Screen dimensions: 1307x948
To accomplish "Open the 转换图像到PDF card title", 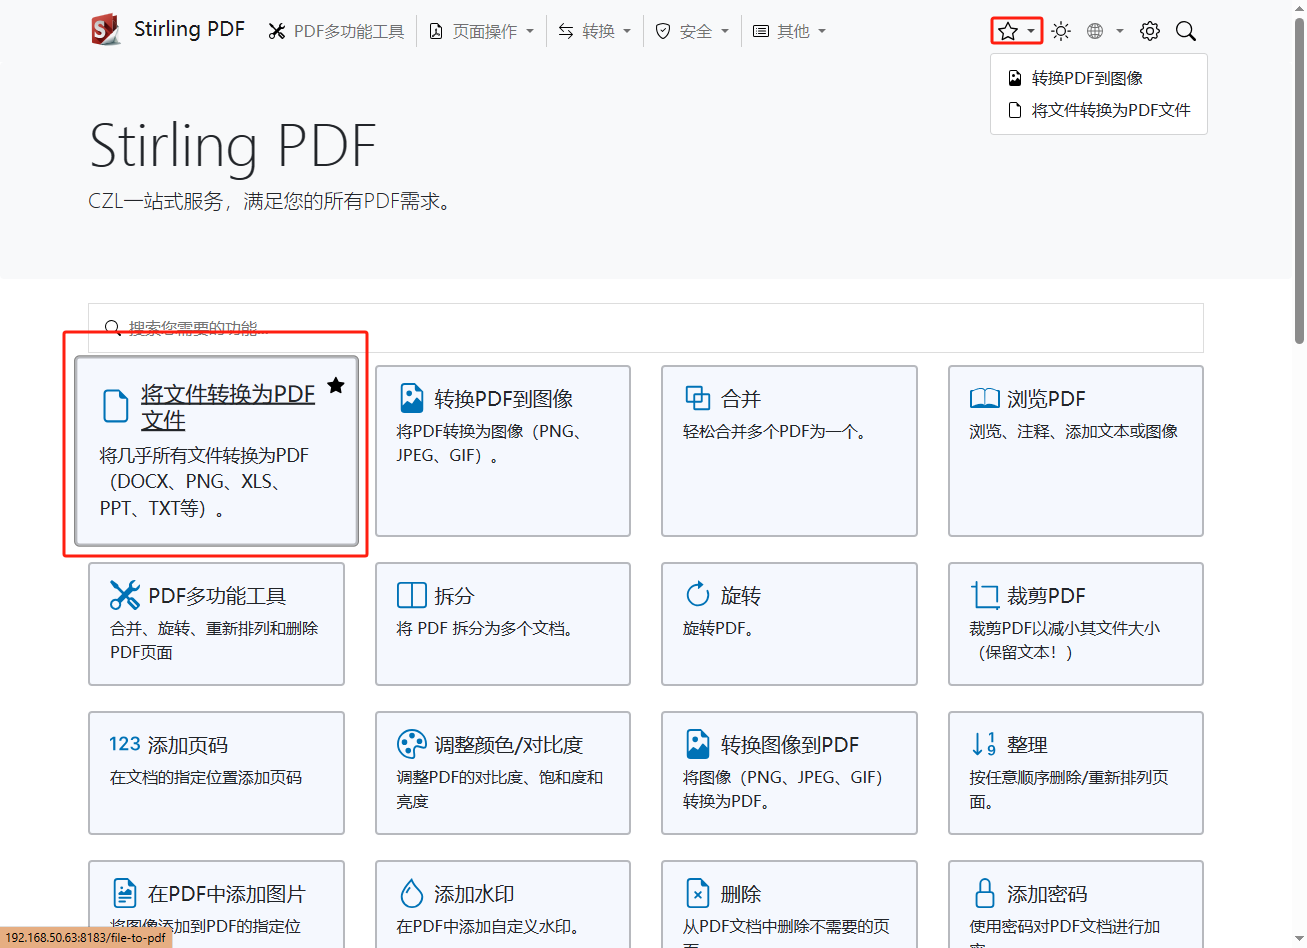I will coord(790,745).
